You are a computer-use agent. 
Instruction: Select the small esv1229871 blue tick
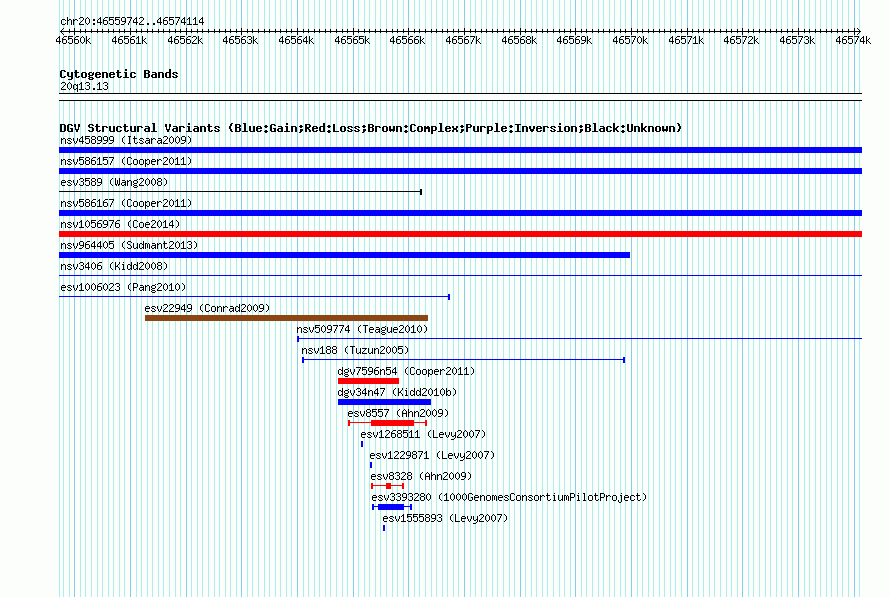[x=371, y=465]
